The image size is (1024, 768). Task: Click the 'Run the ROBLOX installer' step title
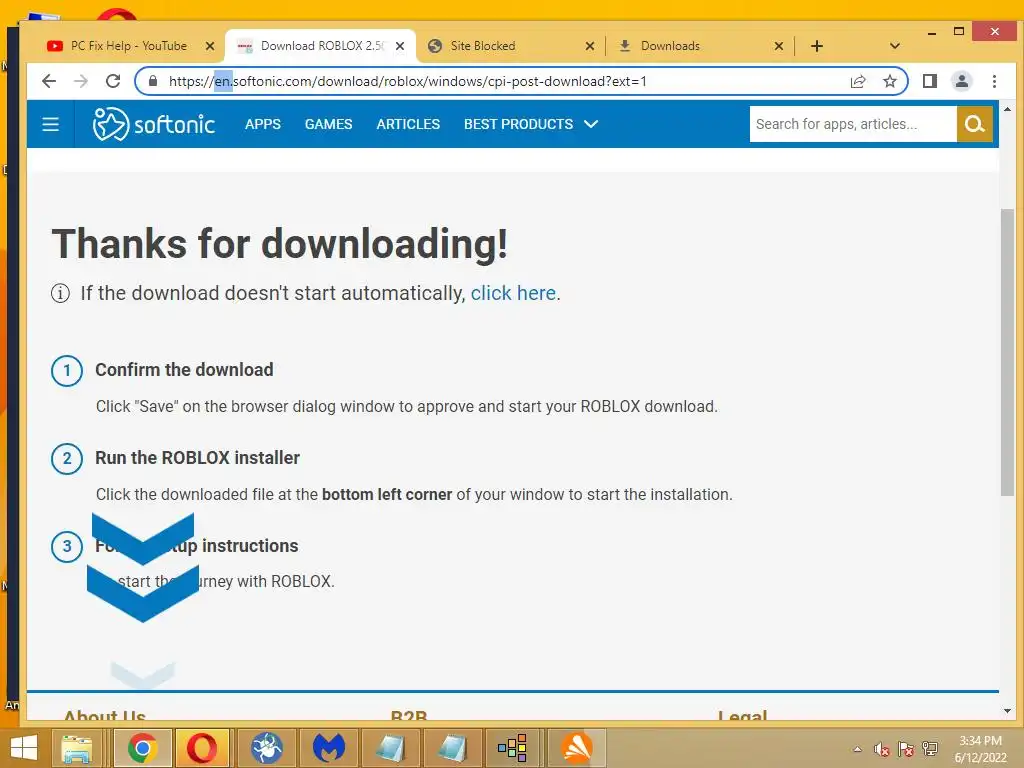point(197,458)
